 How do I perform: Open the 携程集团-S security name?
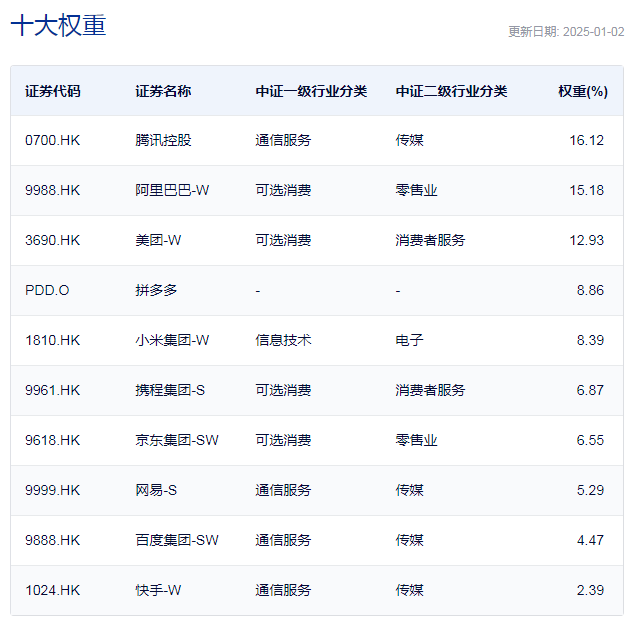tap(170, 390)
